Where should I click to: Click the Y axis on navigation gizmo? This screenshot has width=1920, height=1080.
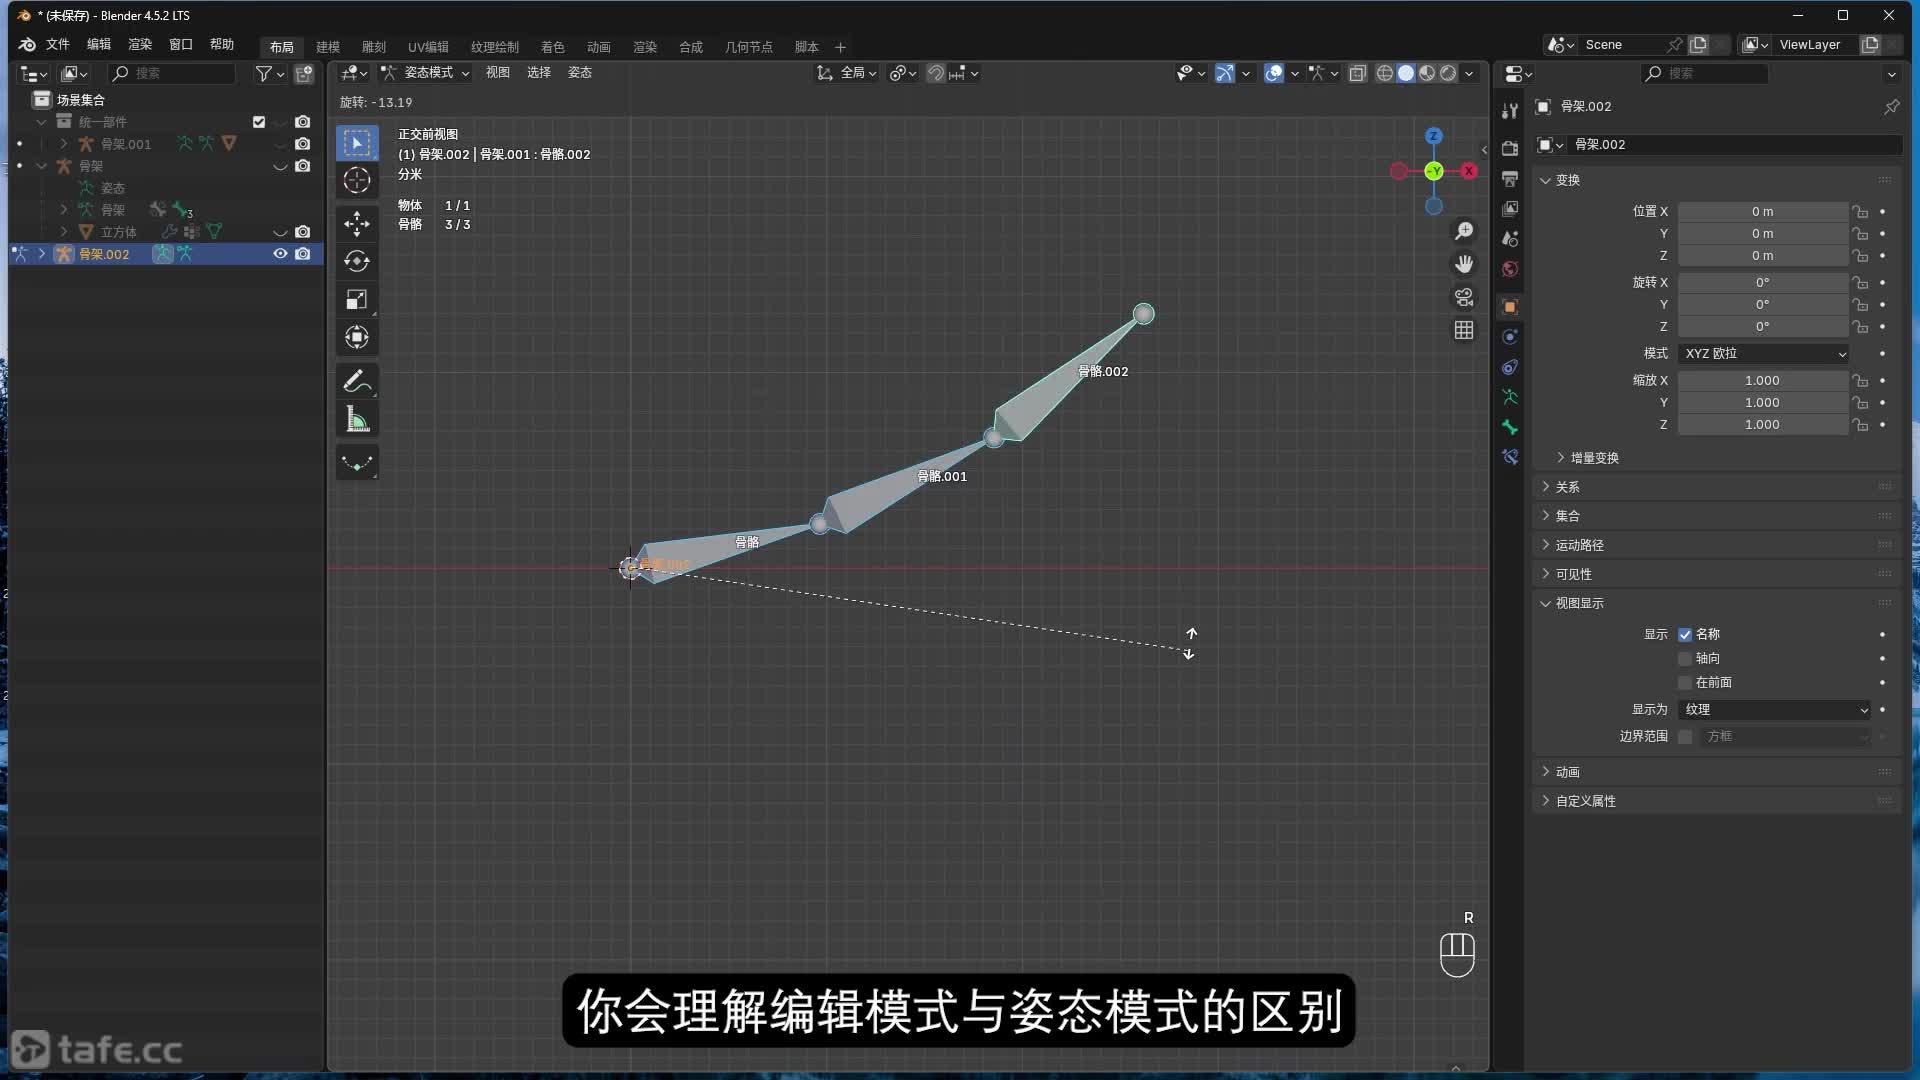click(x=1434, y=171)
